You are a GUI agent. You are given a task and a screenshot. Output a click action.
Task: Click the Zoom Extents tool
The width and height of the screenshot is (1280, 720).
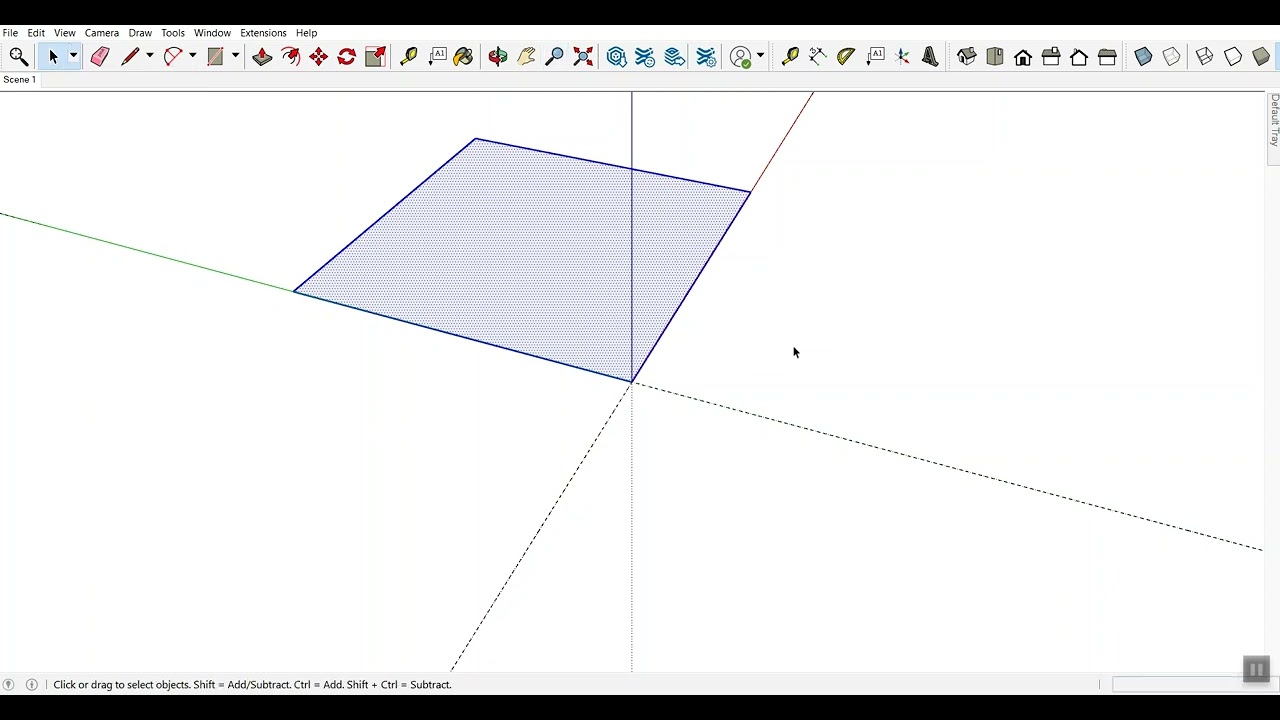tap(583, 57)
